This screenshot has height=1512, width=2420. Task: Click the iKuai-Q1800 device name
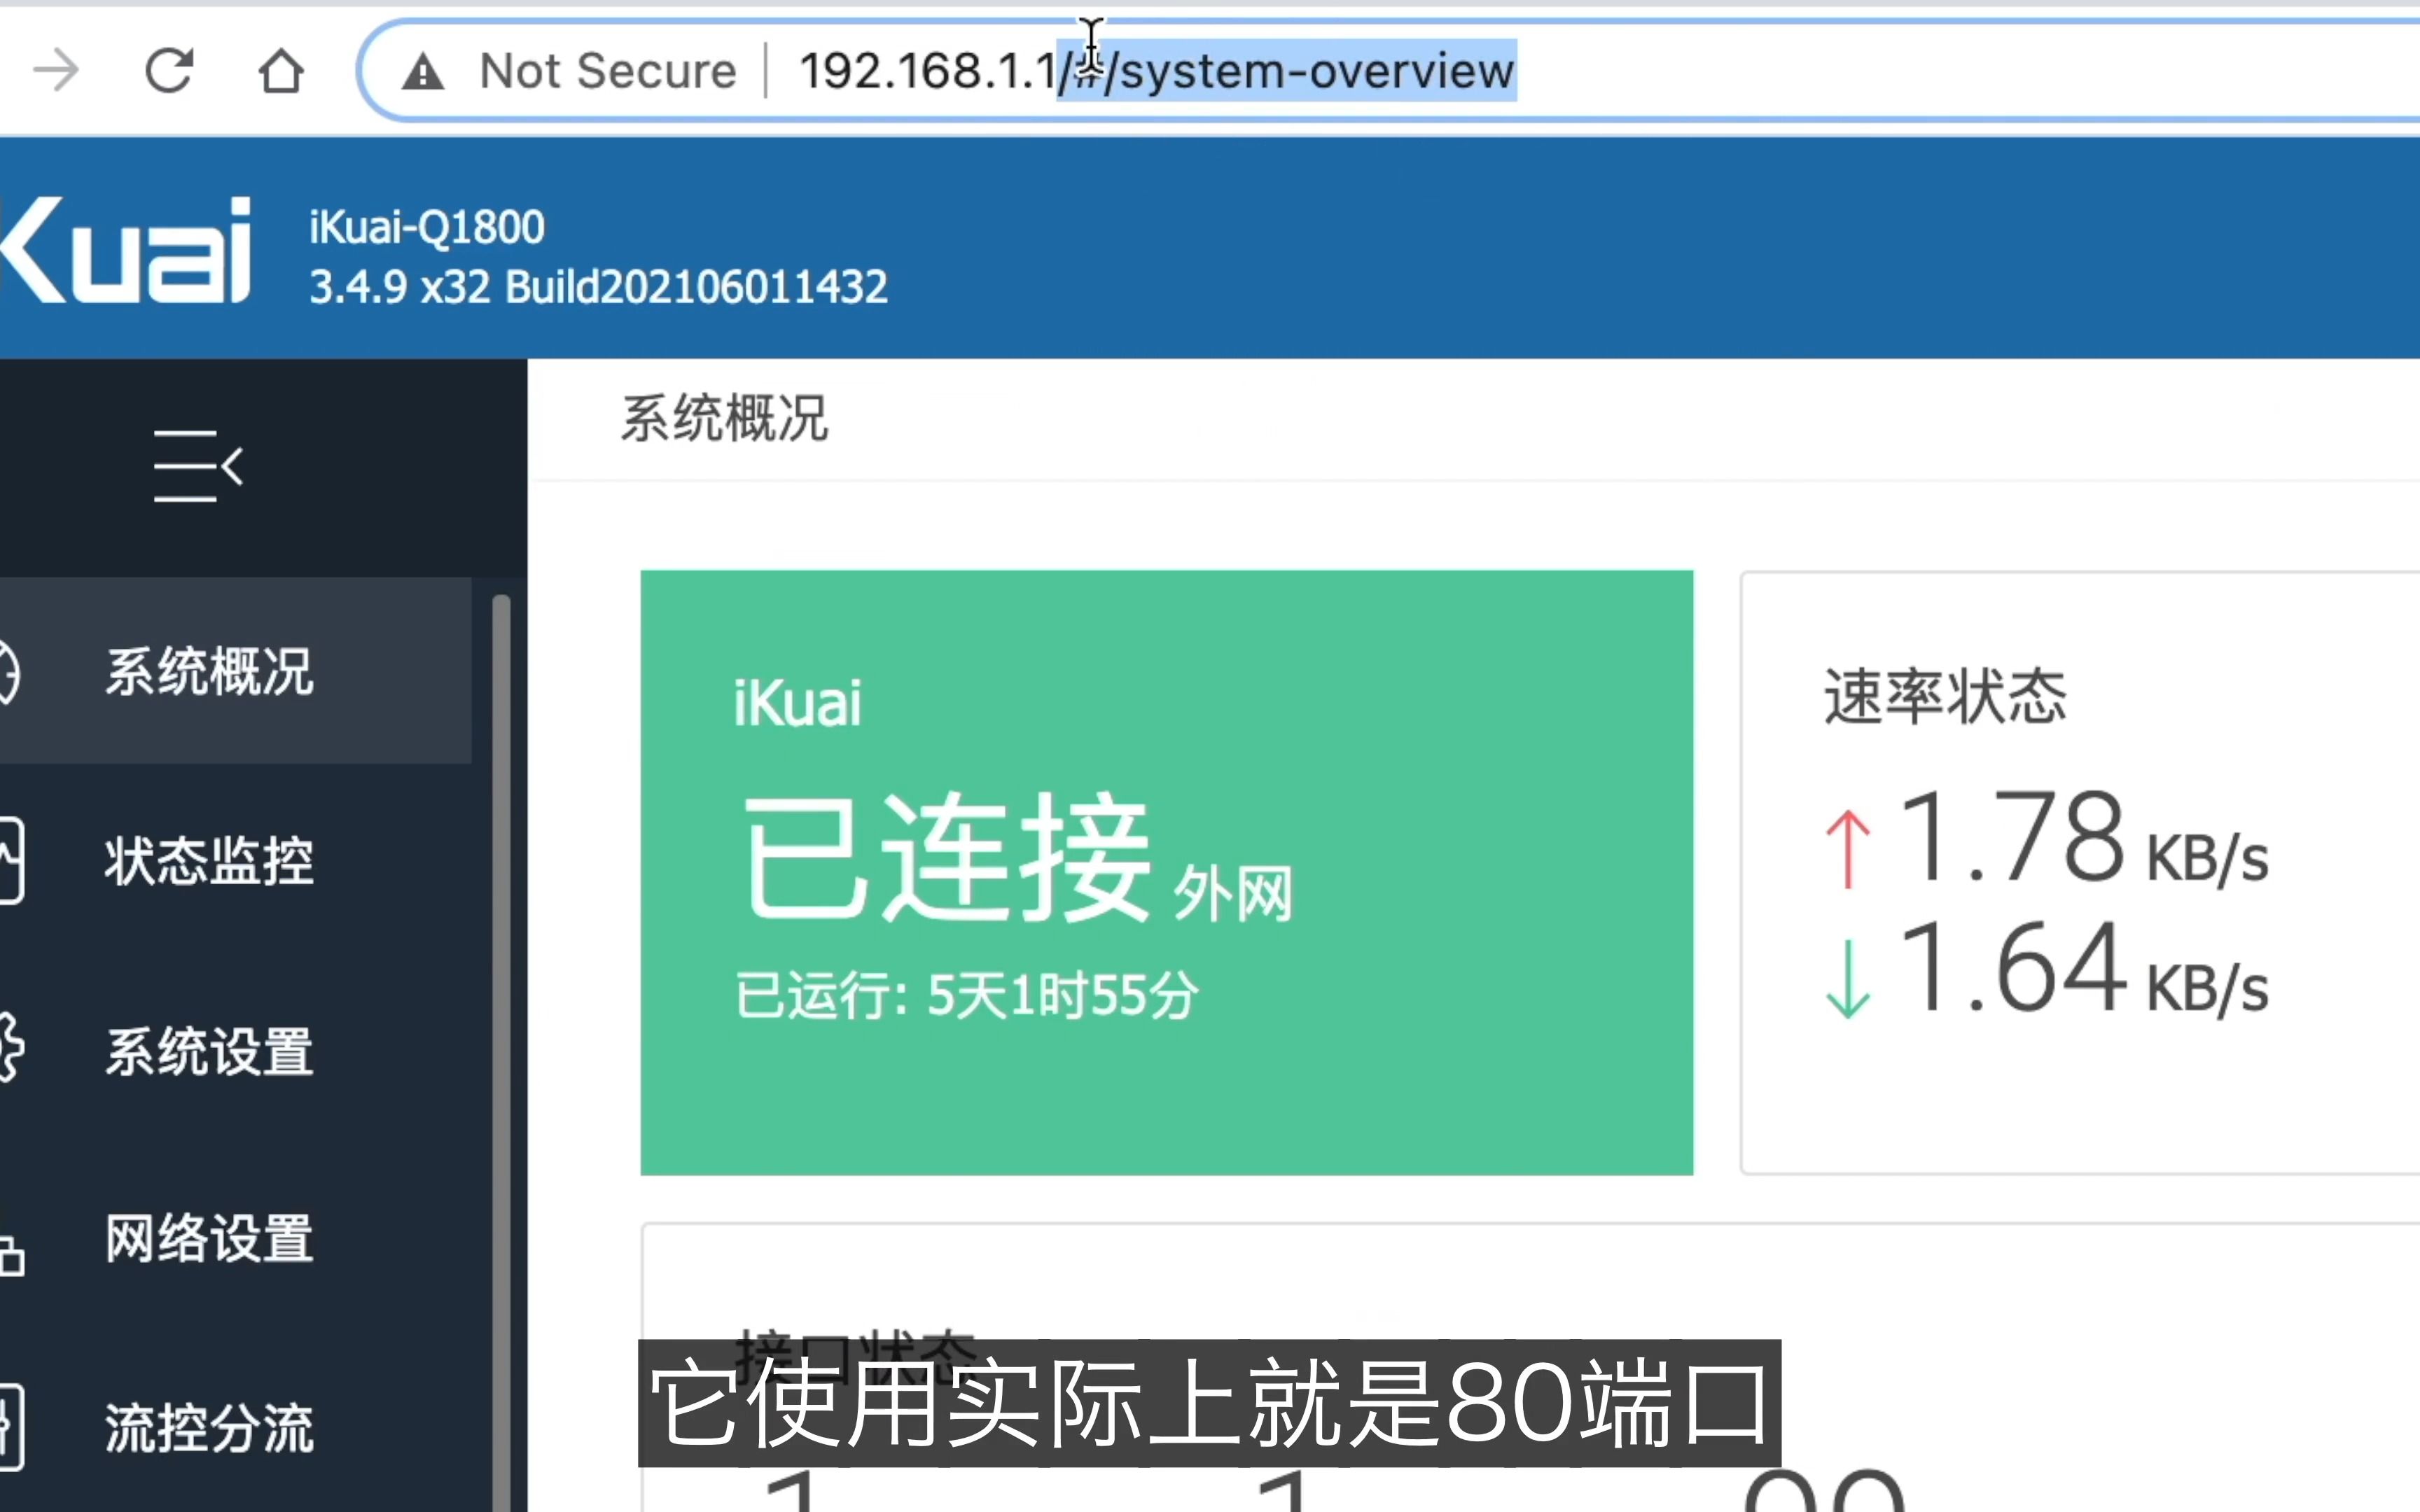pyautogui.click(x=427, y=227)
